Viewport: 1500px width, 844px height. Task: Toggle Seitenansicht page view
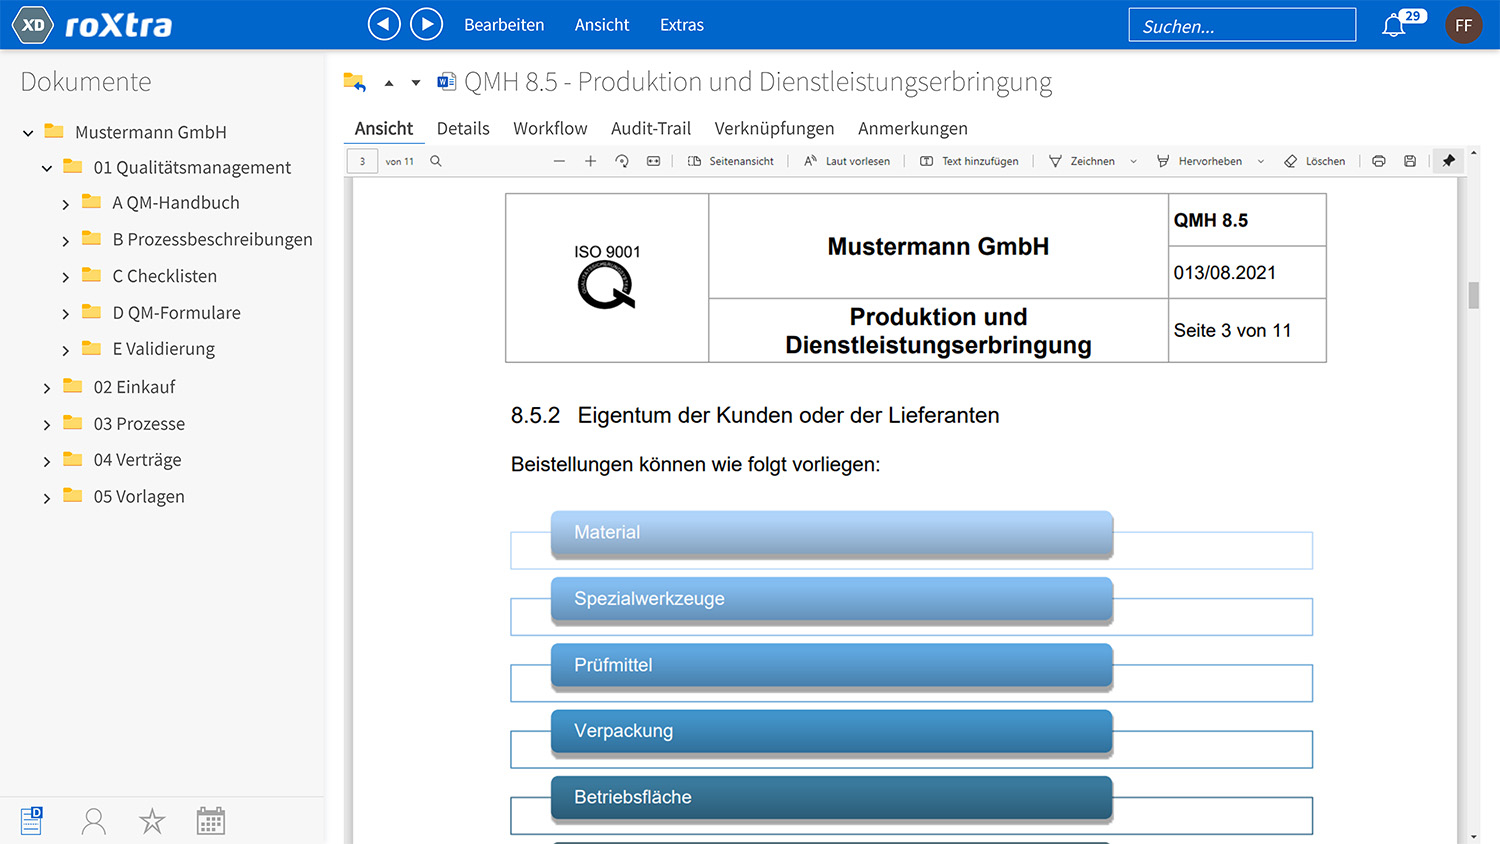click(x=731, y=161)
